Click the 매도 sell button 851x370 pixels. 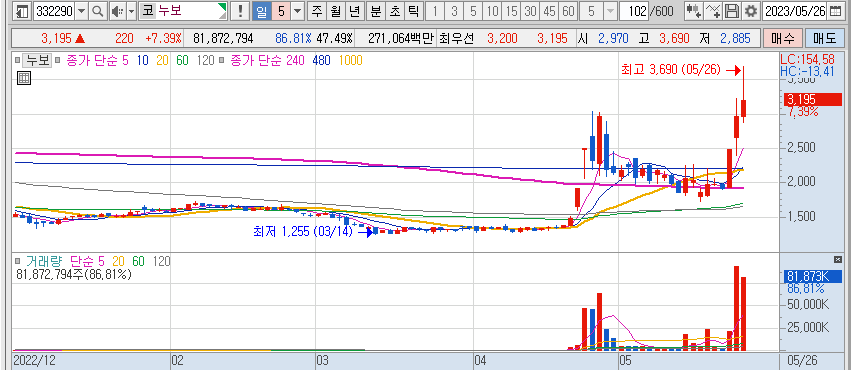click(825, 39)
